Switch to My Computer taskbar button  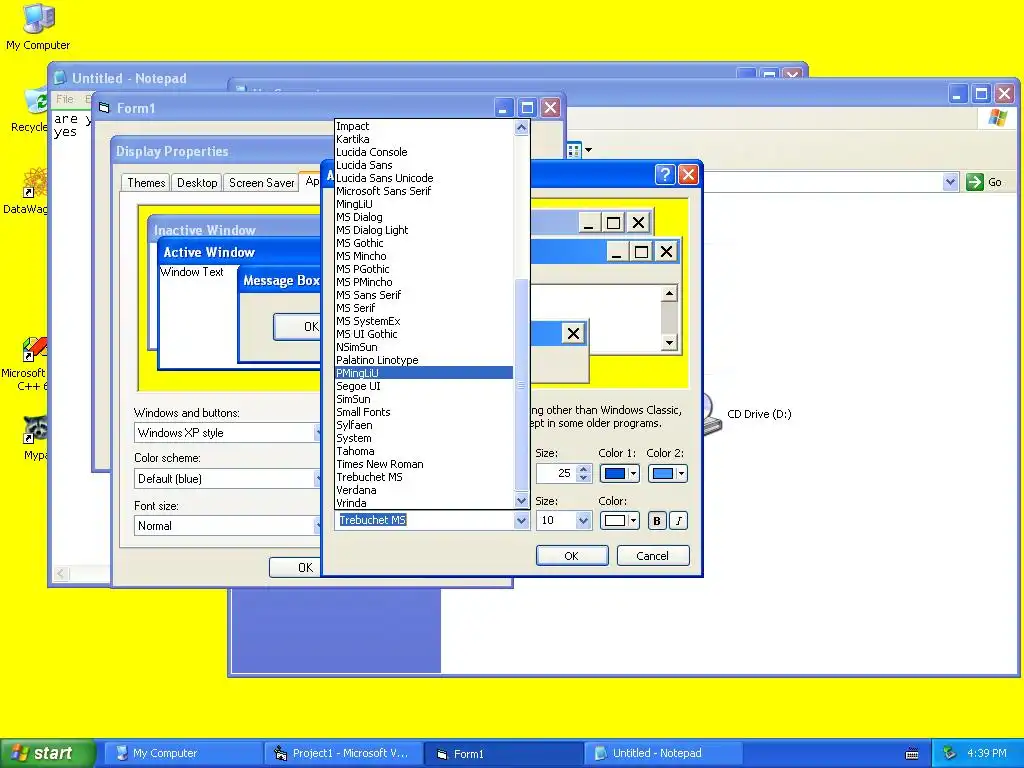pos(183,754)
